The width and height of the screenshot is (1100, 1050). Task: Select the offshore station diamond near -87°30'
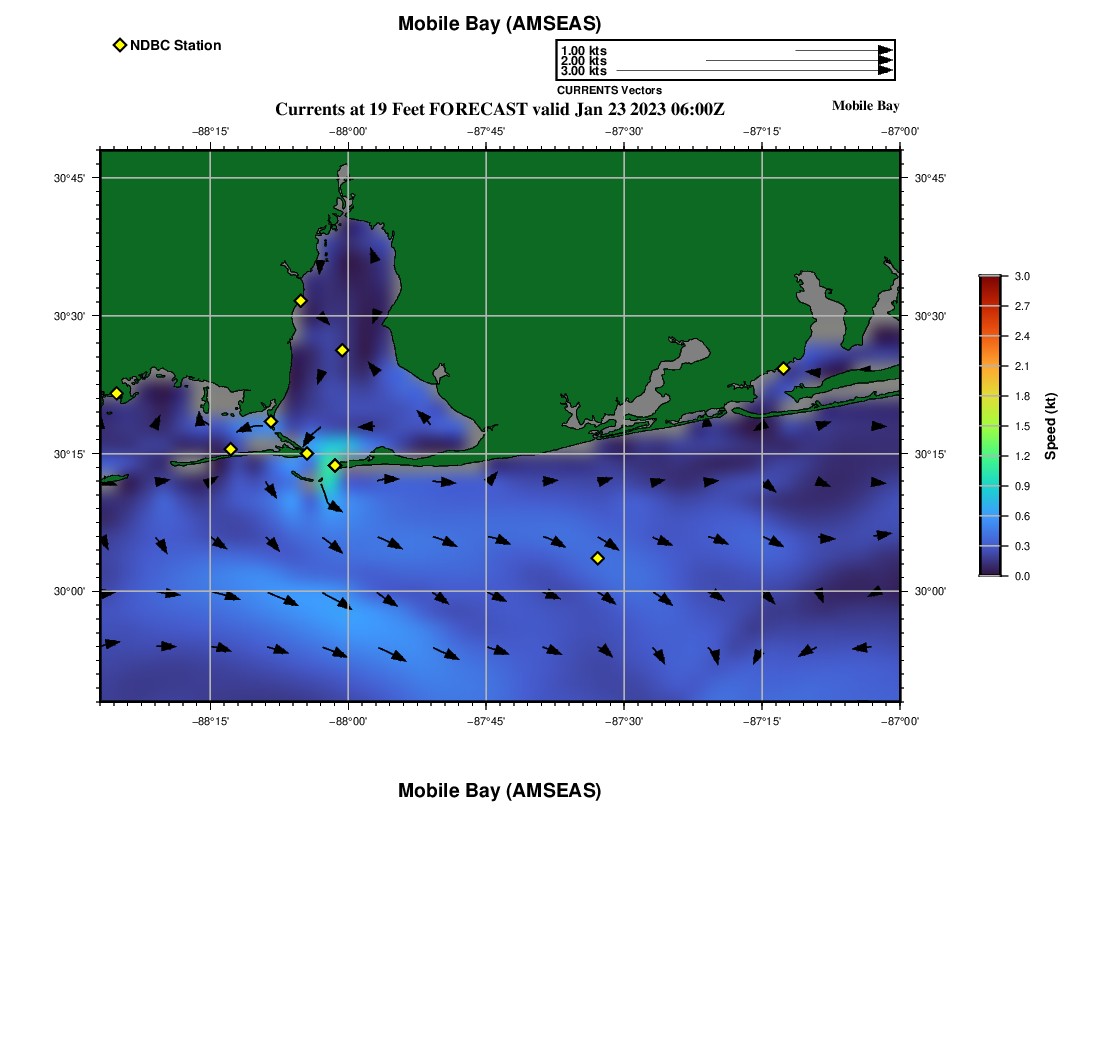click(x=598, y=558)
